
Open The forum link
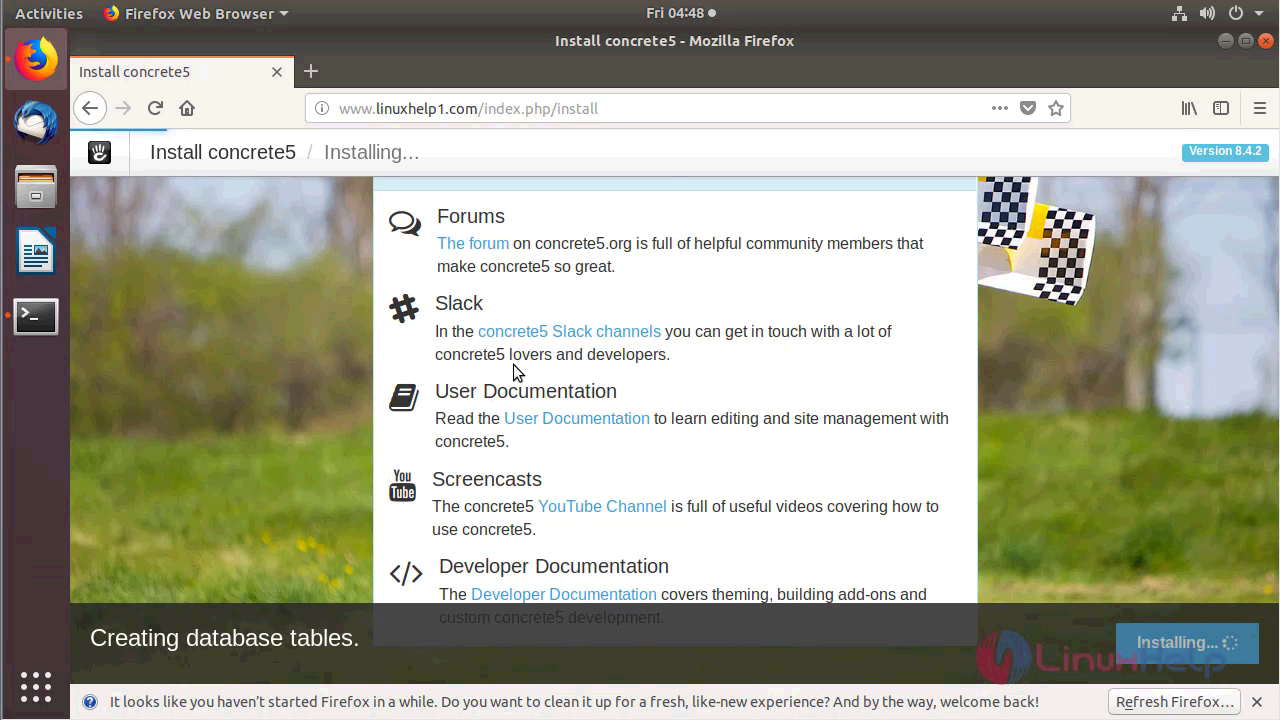click(x=473, y=243)
